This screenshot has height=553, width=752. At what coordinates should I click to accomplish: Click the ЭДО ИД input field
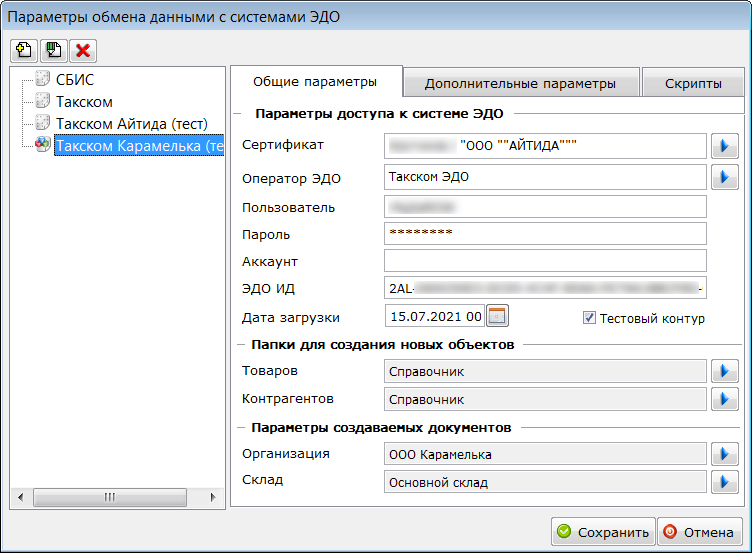pos(545,287)
